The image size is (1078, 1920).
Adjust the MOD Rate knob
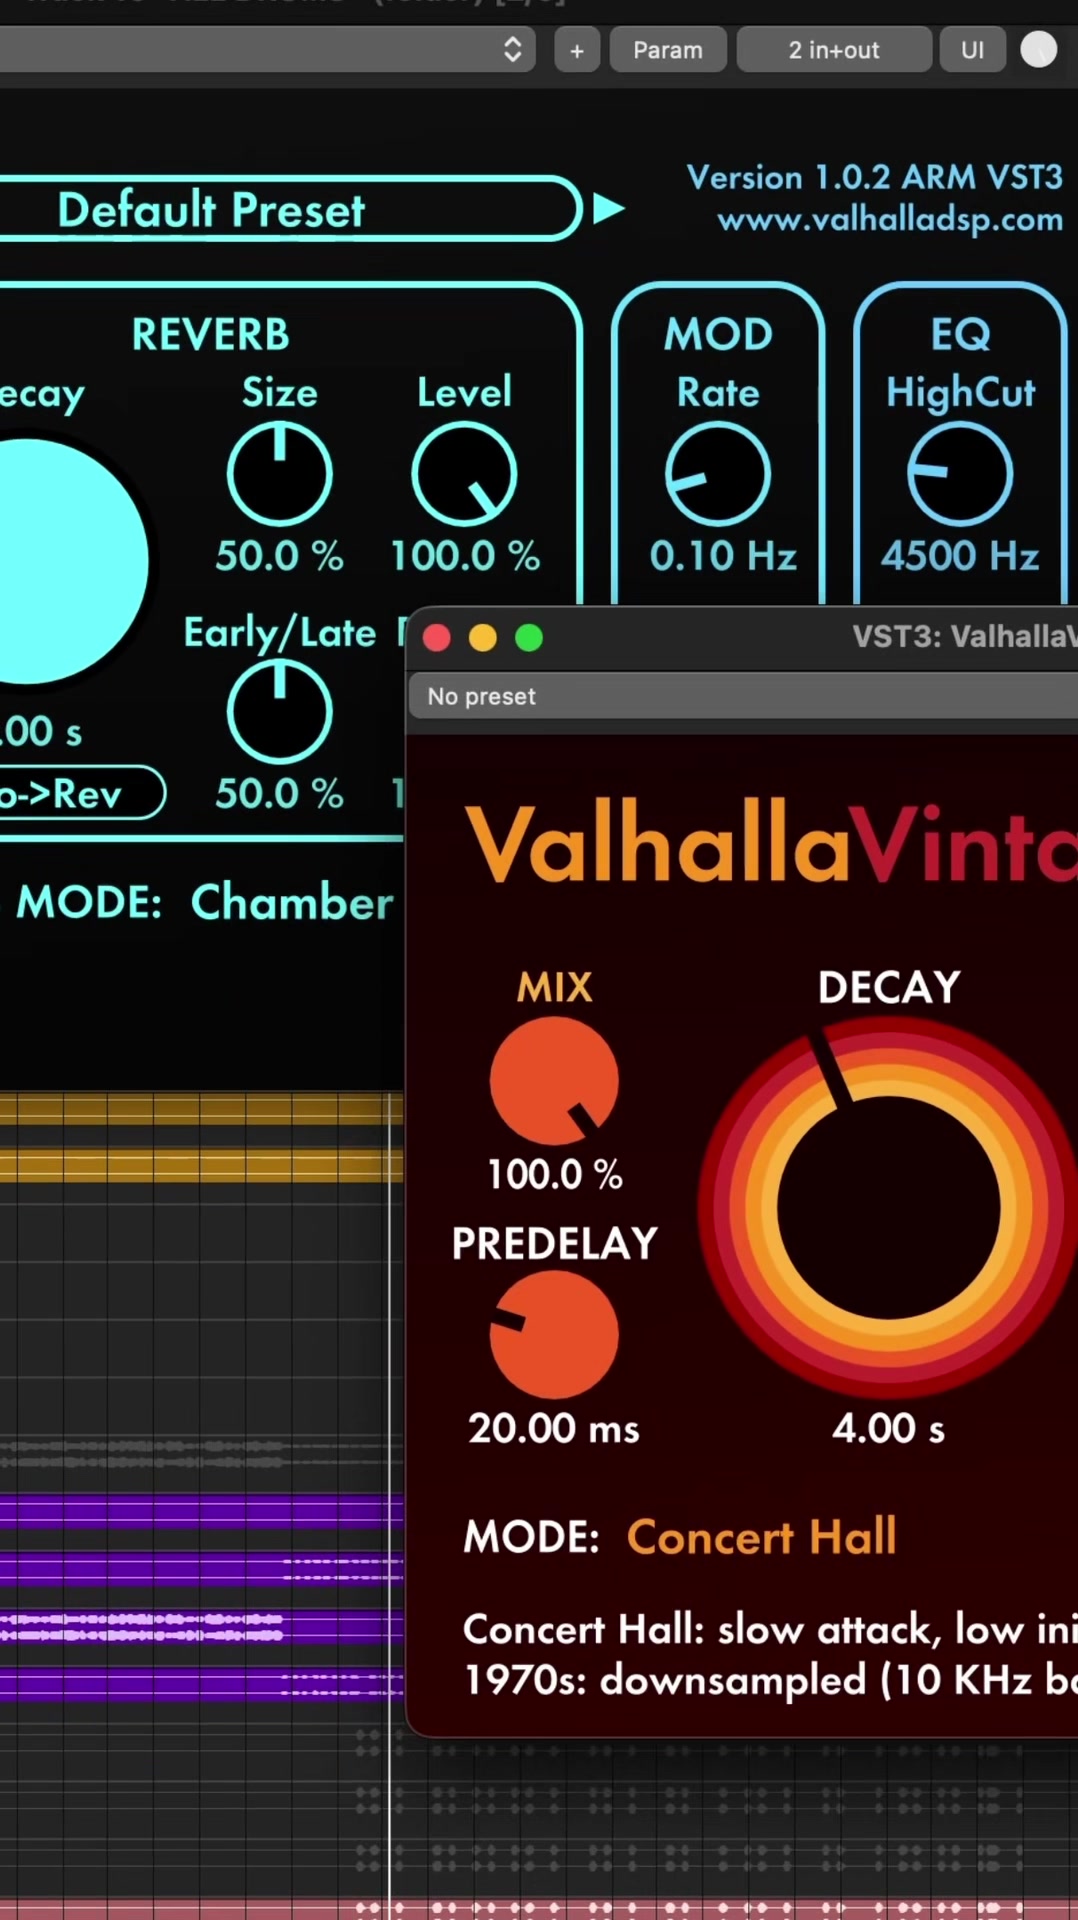pos(718,474)
